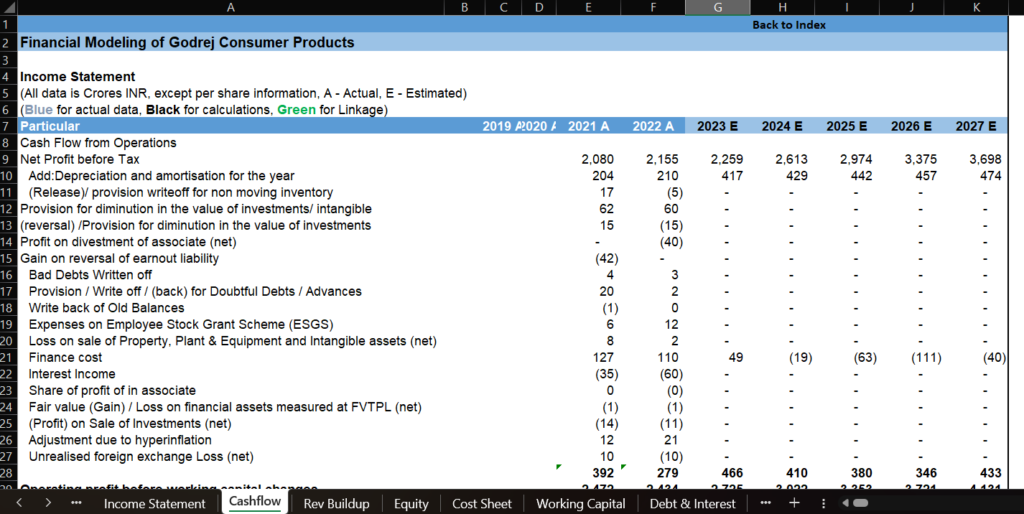1024x514 pixels.
Task: Click the Back to Index link
Action: click(789, 25)
